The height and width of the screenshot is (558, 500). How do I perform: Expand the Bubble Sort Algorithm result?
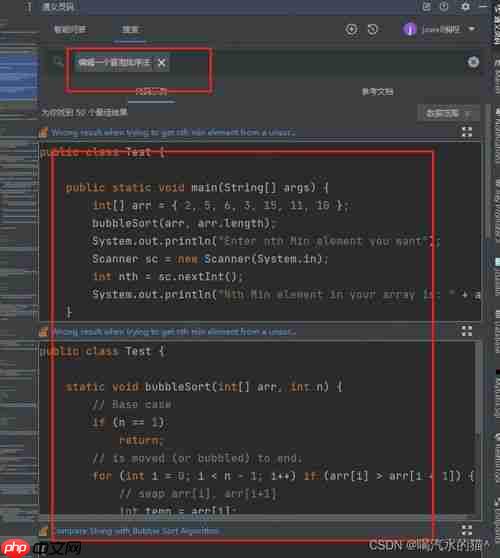(467, 530)
